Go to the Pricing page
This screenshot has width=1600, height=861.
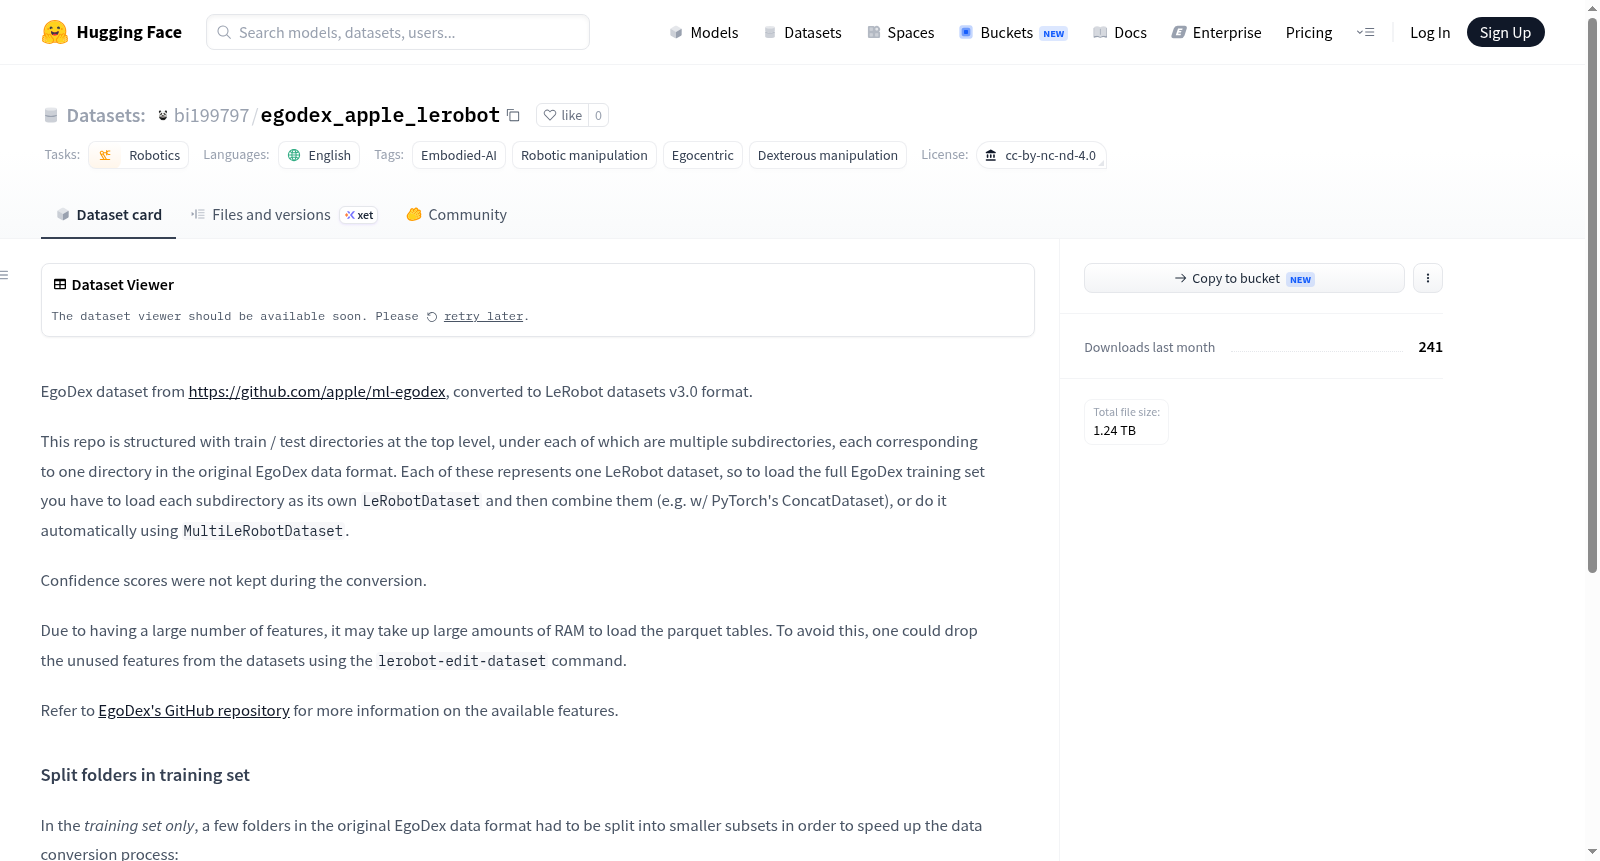1309,32
